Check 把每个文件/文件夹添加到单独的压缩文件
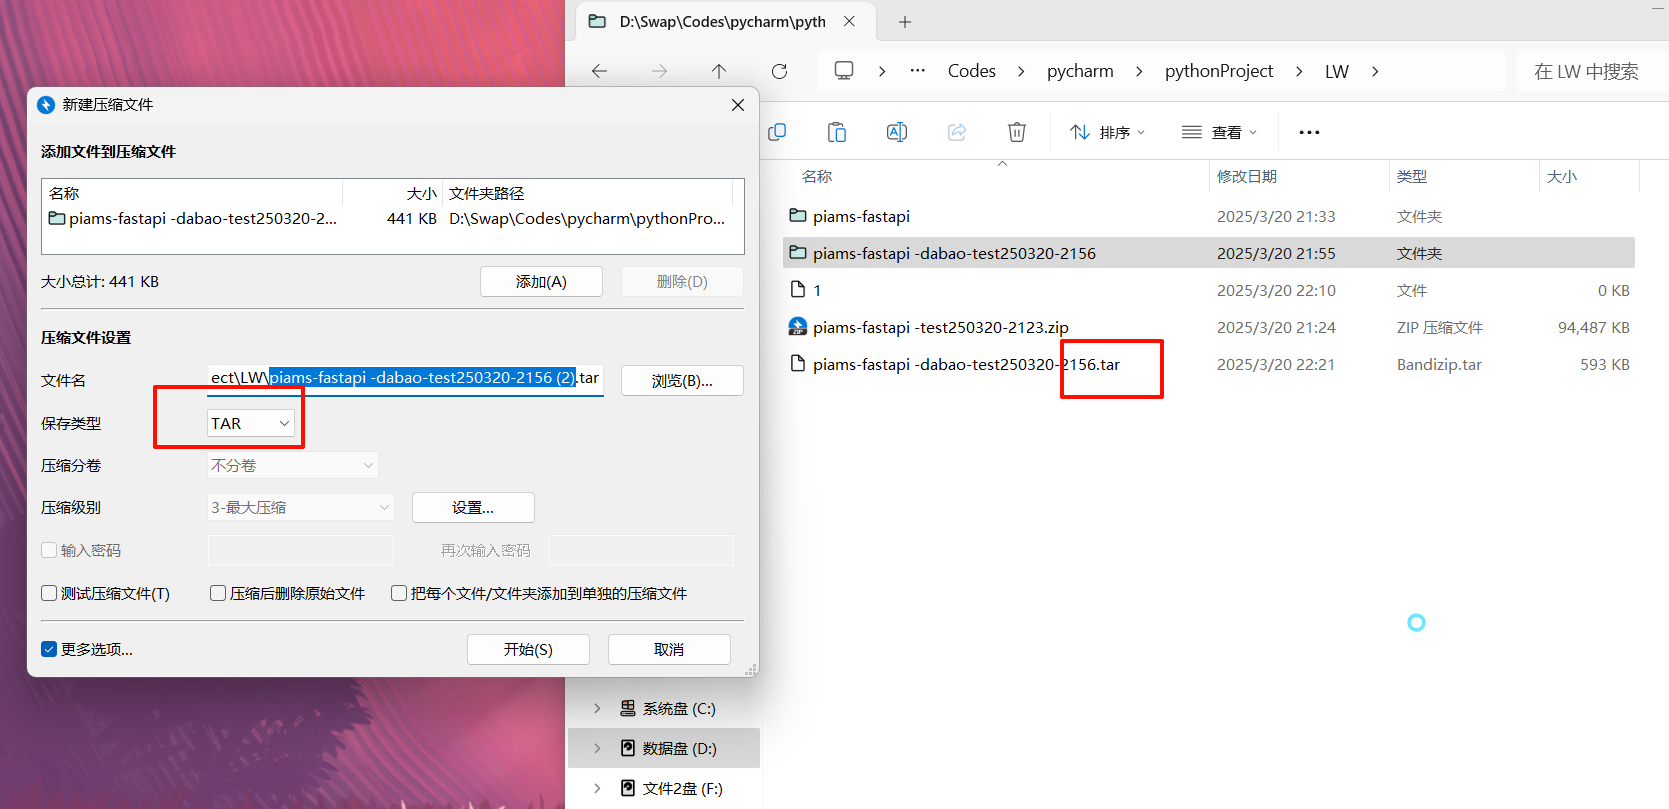The image size is (1669, 809). click(399, 593)
